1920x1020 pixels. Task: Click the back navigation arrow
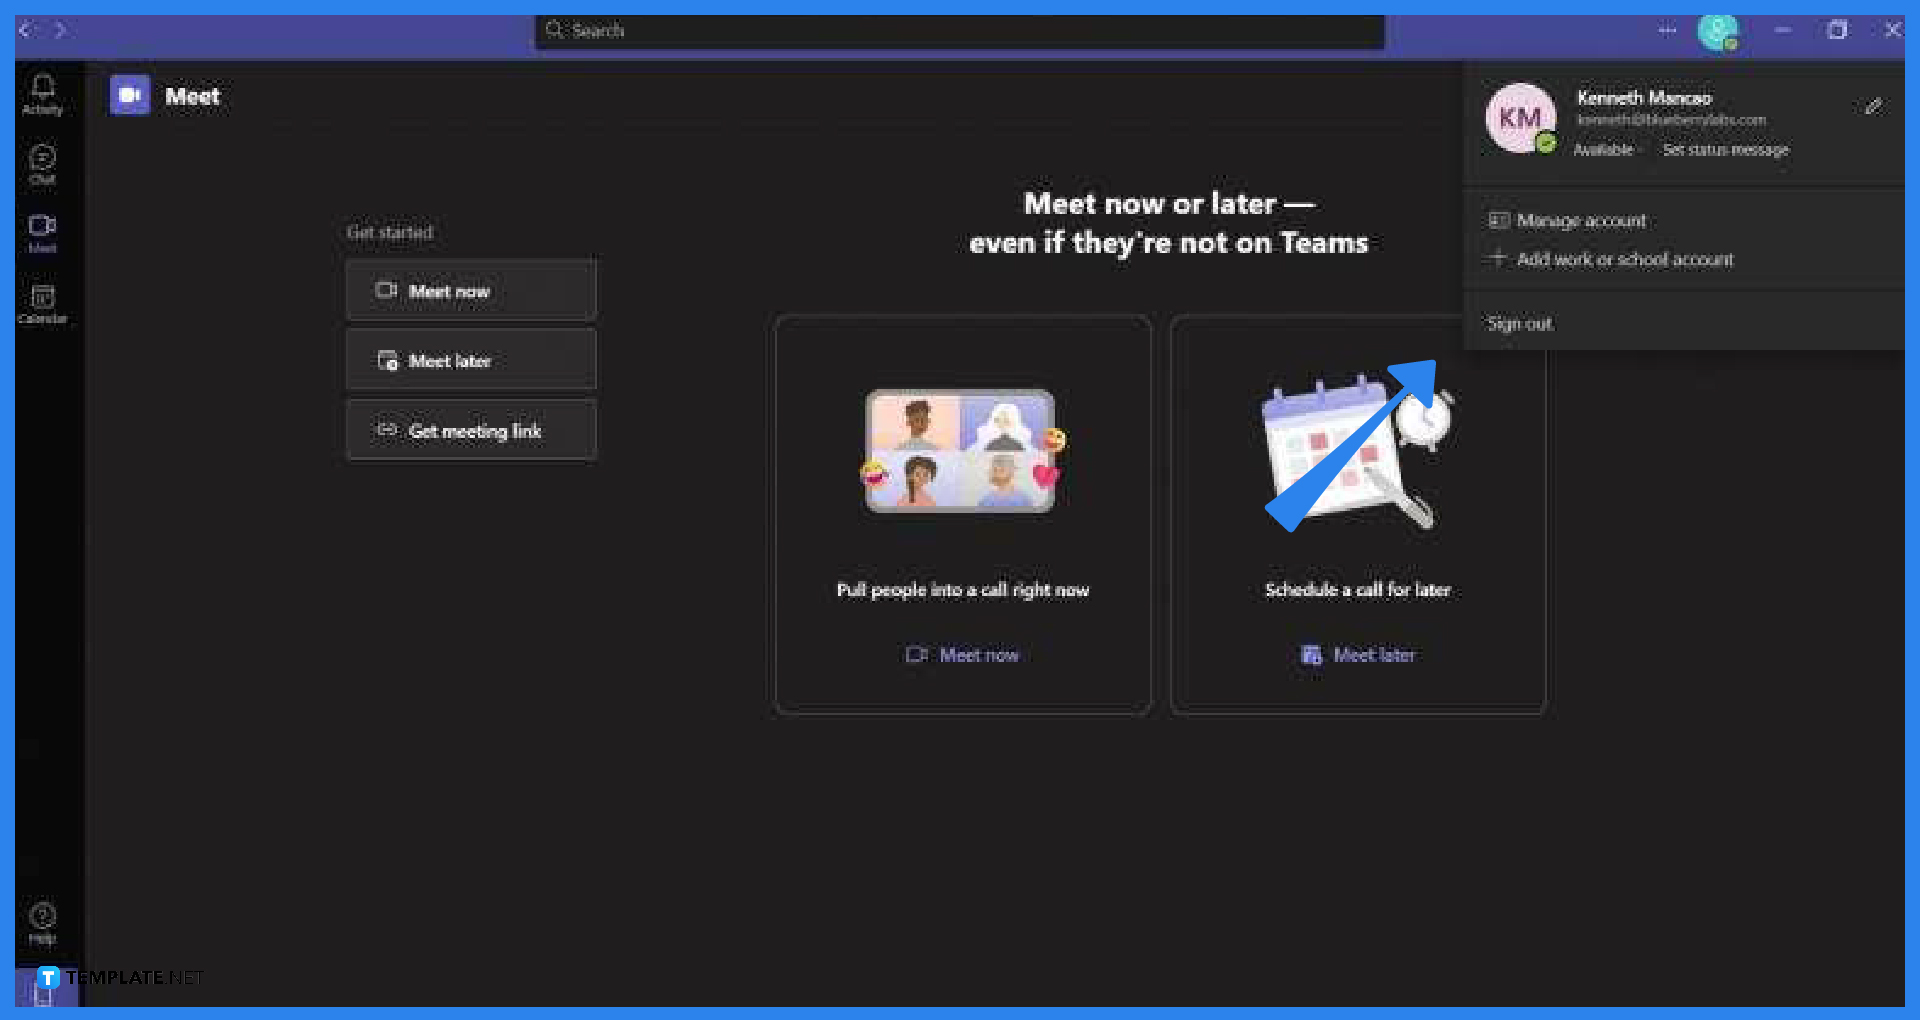click(24, 30)
